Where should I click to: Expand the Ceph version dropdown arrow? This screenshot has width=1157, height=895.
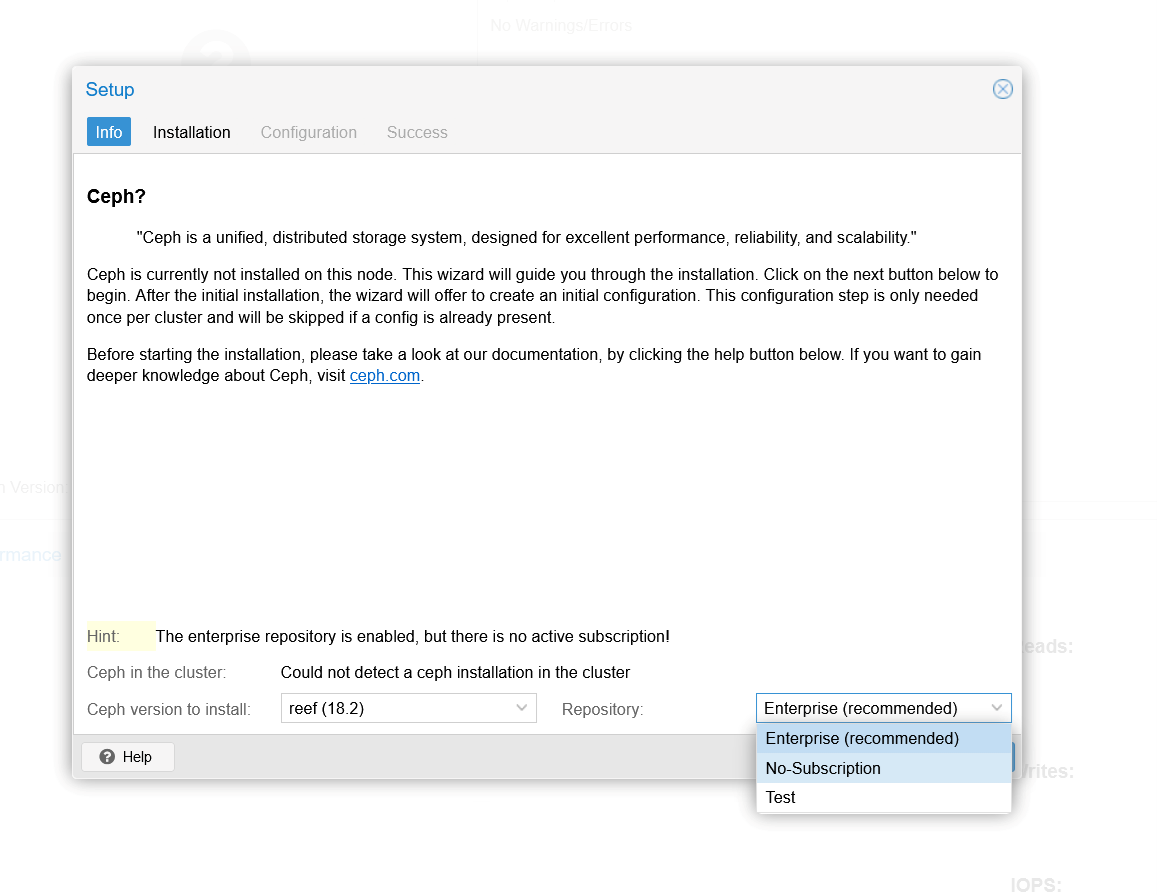click(x=522, y=708)
